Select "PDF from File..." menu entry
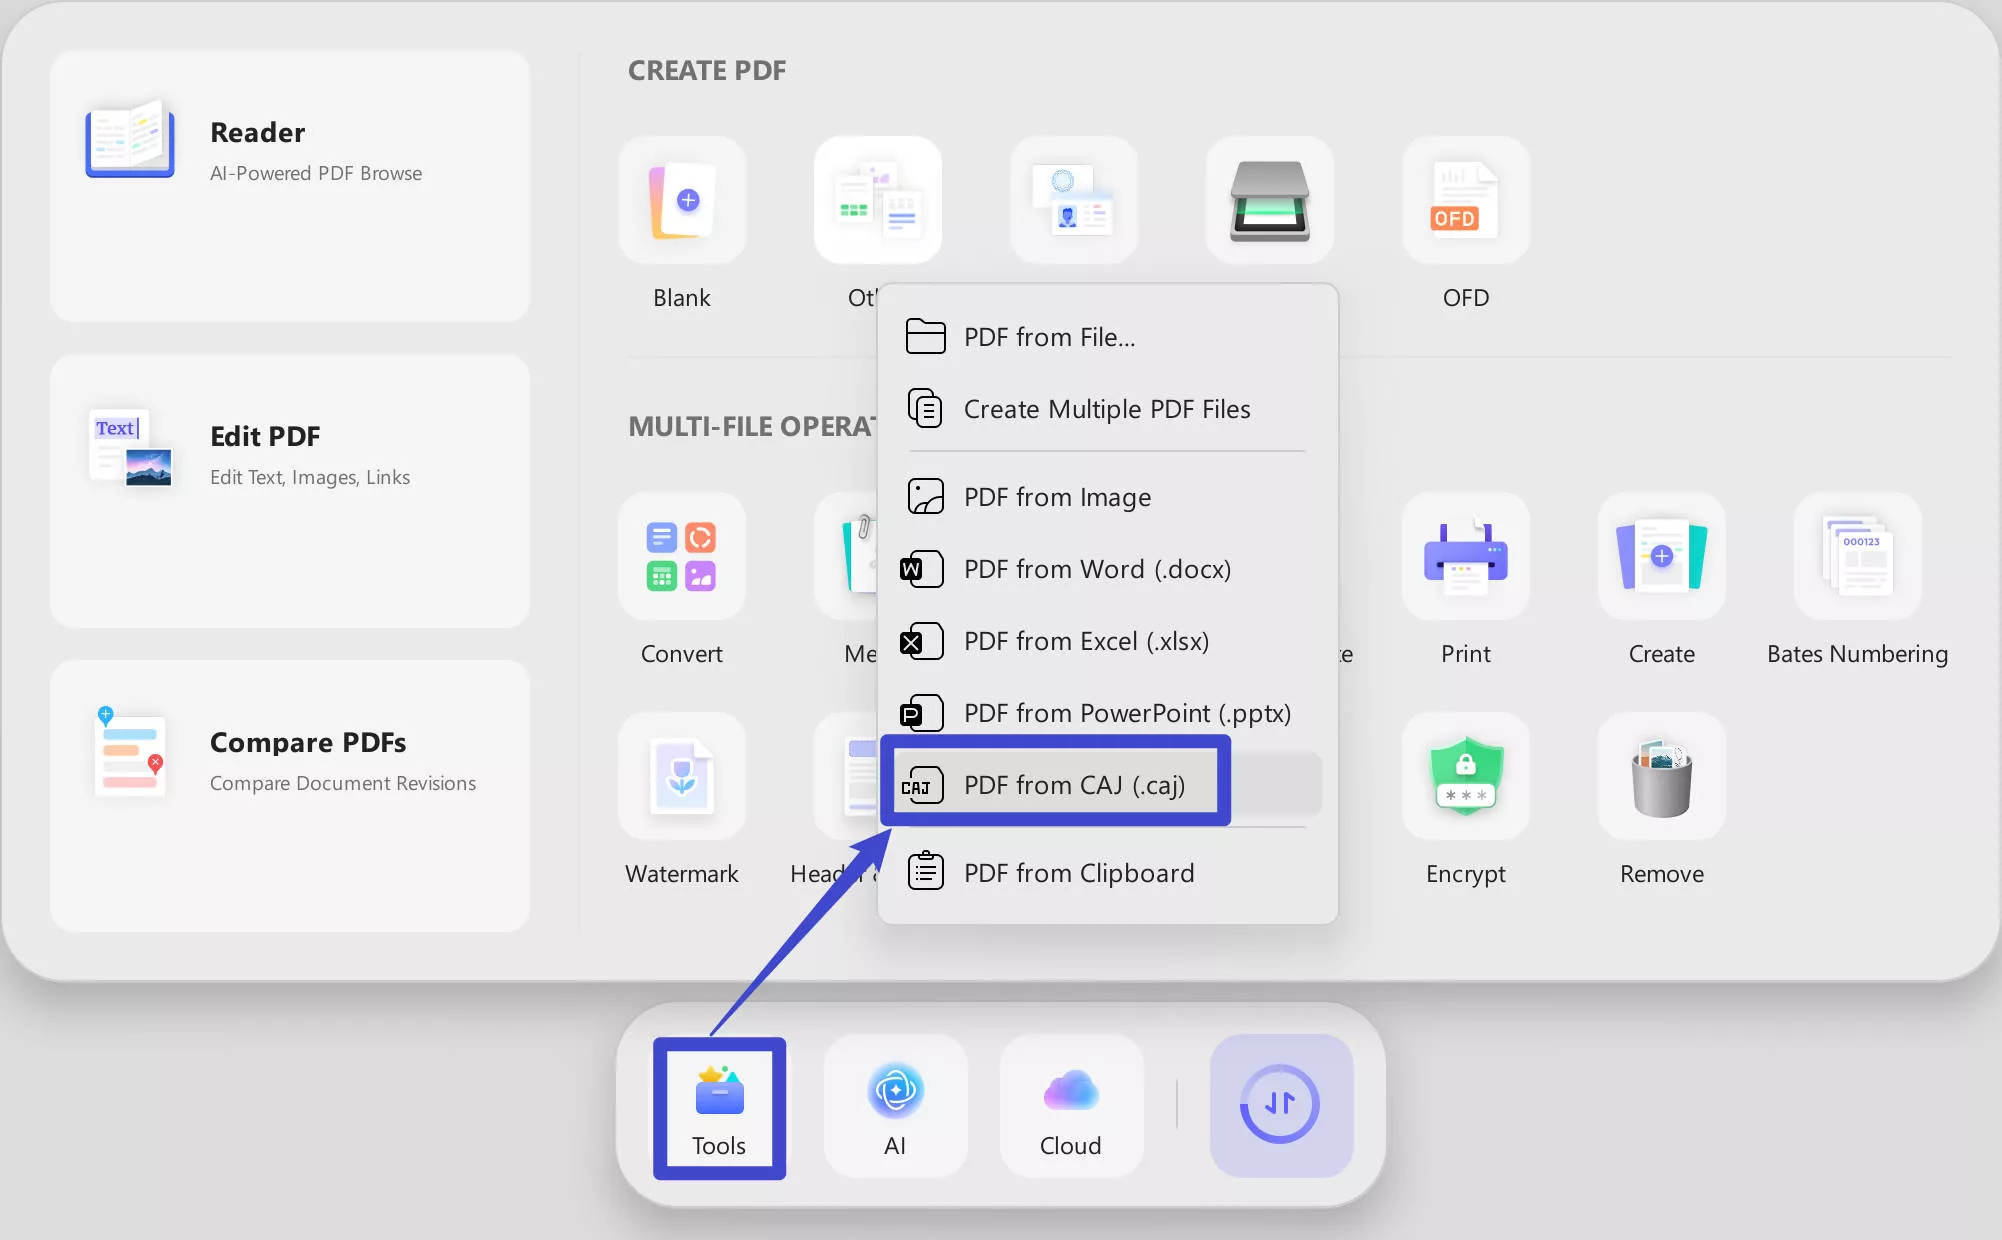Image resolution: width=2002 pixels, height=1240 pixels. (x=1048, y=337)
